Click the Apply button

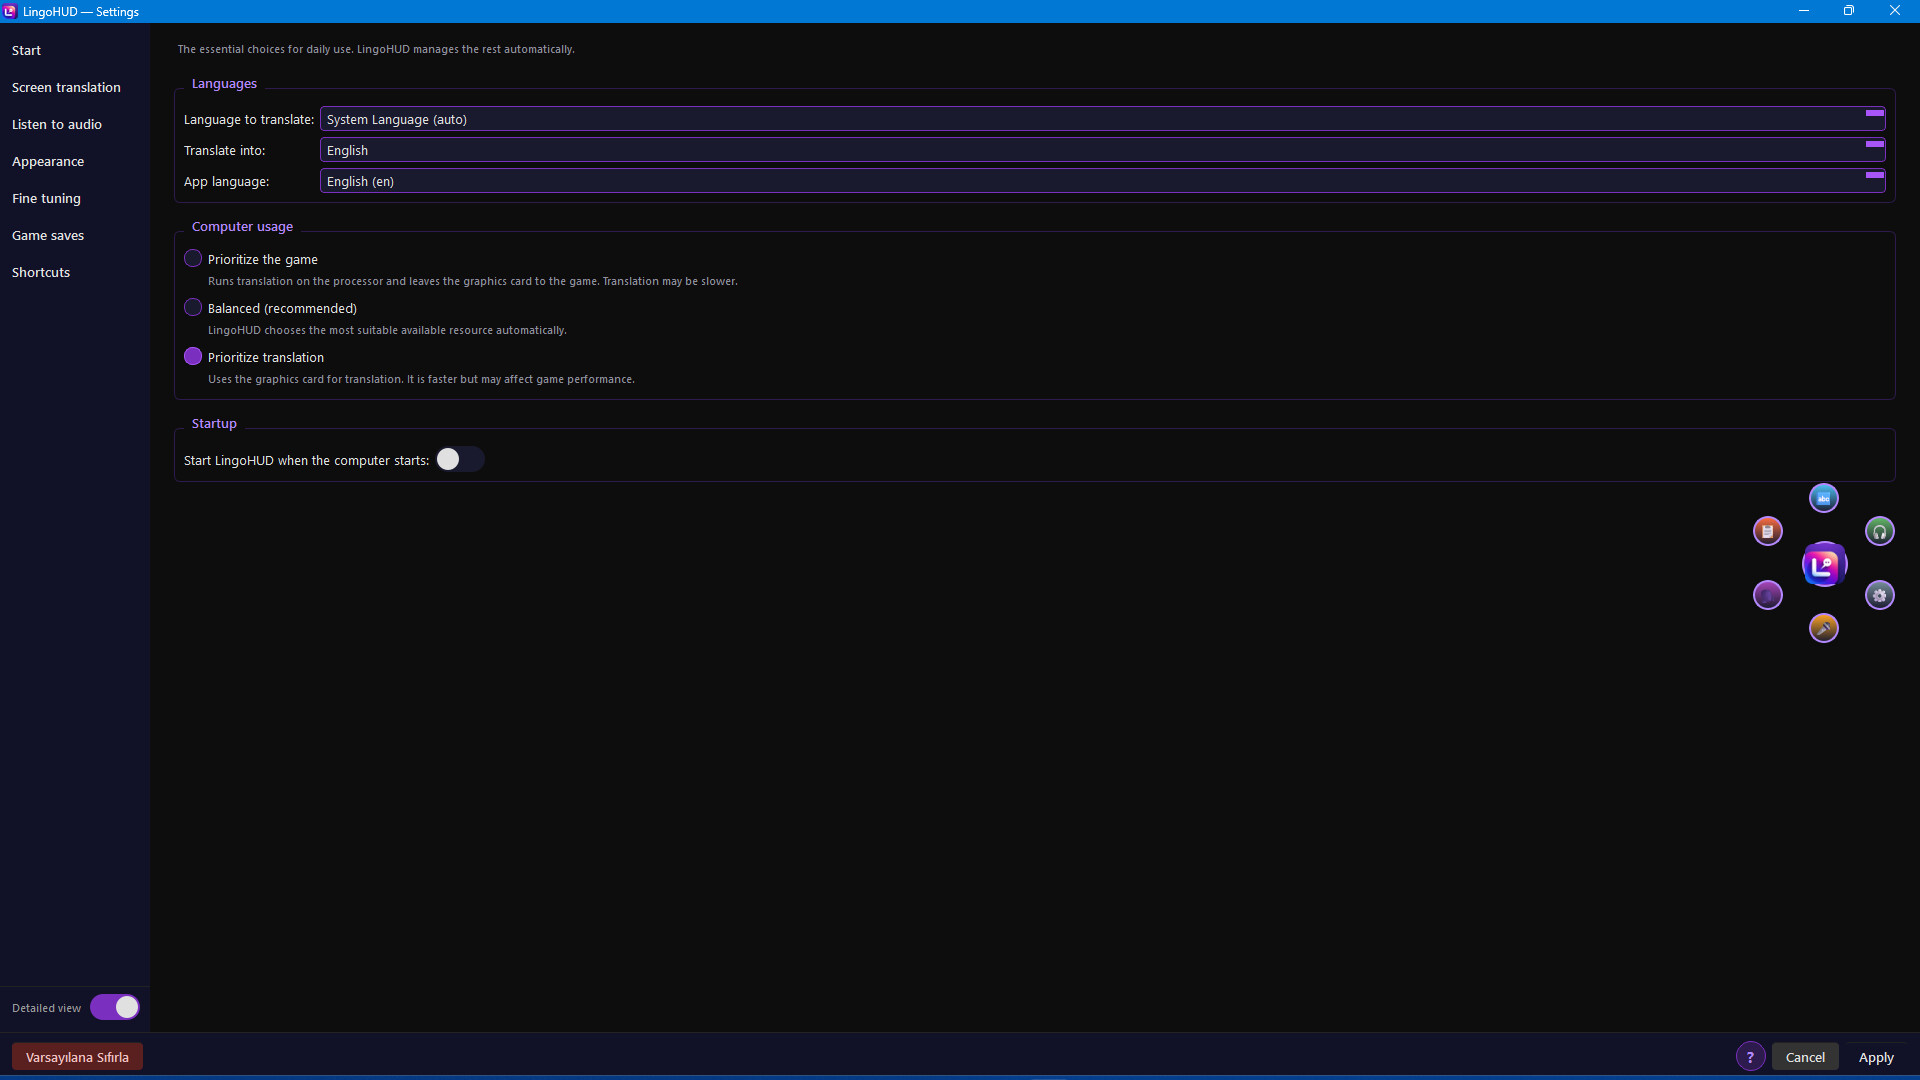tap(1876, 1057)
